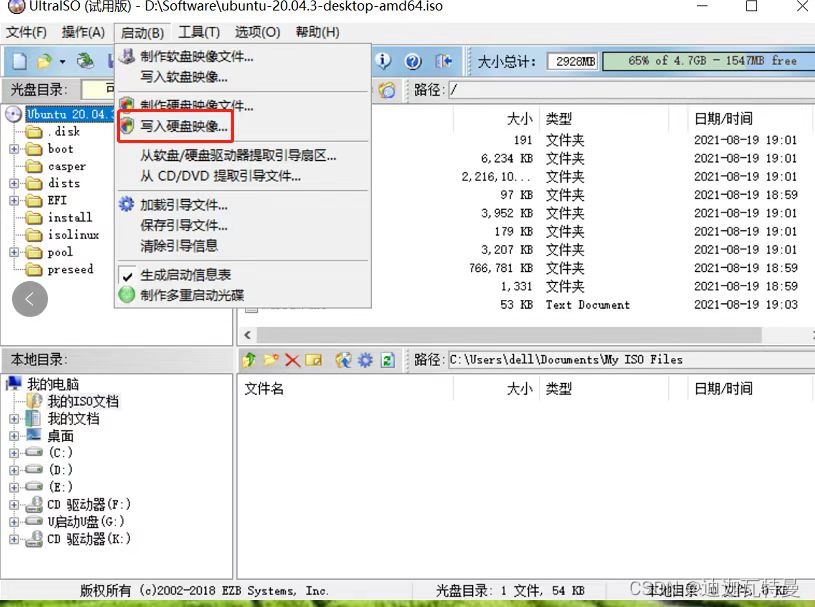Select CD 驱动器(F:) in local tree
Screen dimensions: 815x607
[x=89, y=505]
